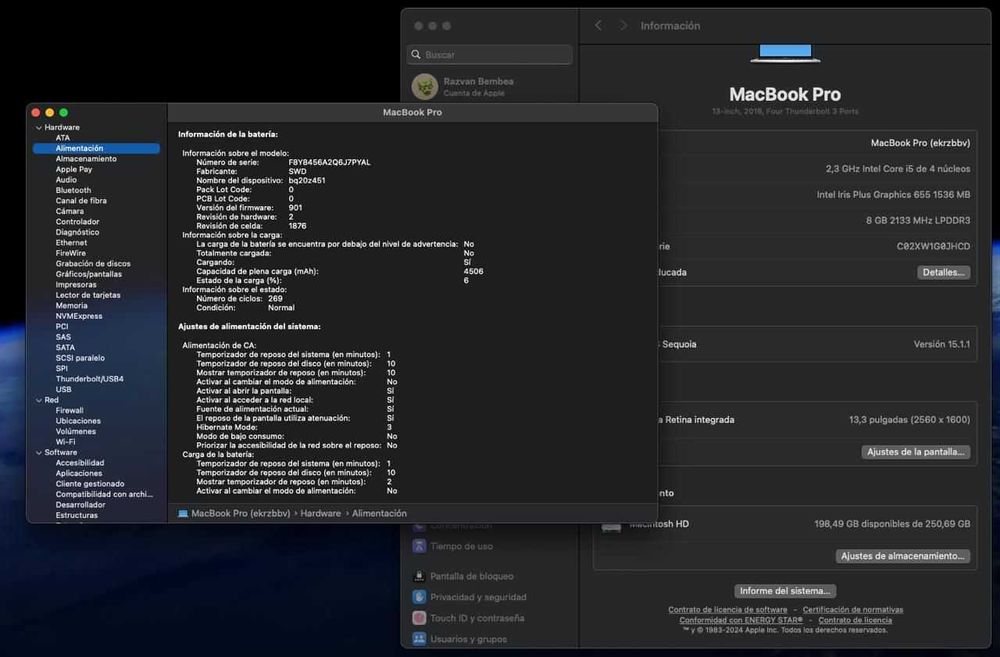The height and width of the screenshot is (657, 1000).
Task: Select PCI in the sidebar
Action: tap(62, 327)
